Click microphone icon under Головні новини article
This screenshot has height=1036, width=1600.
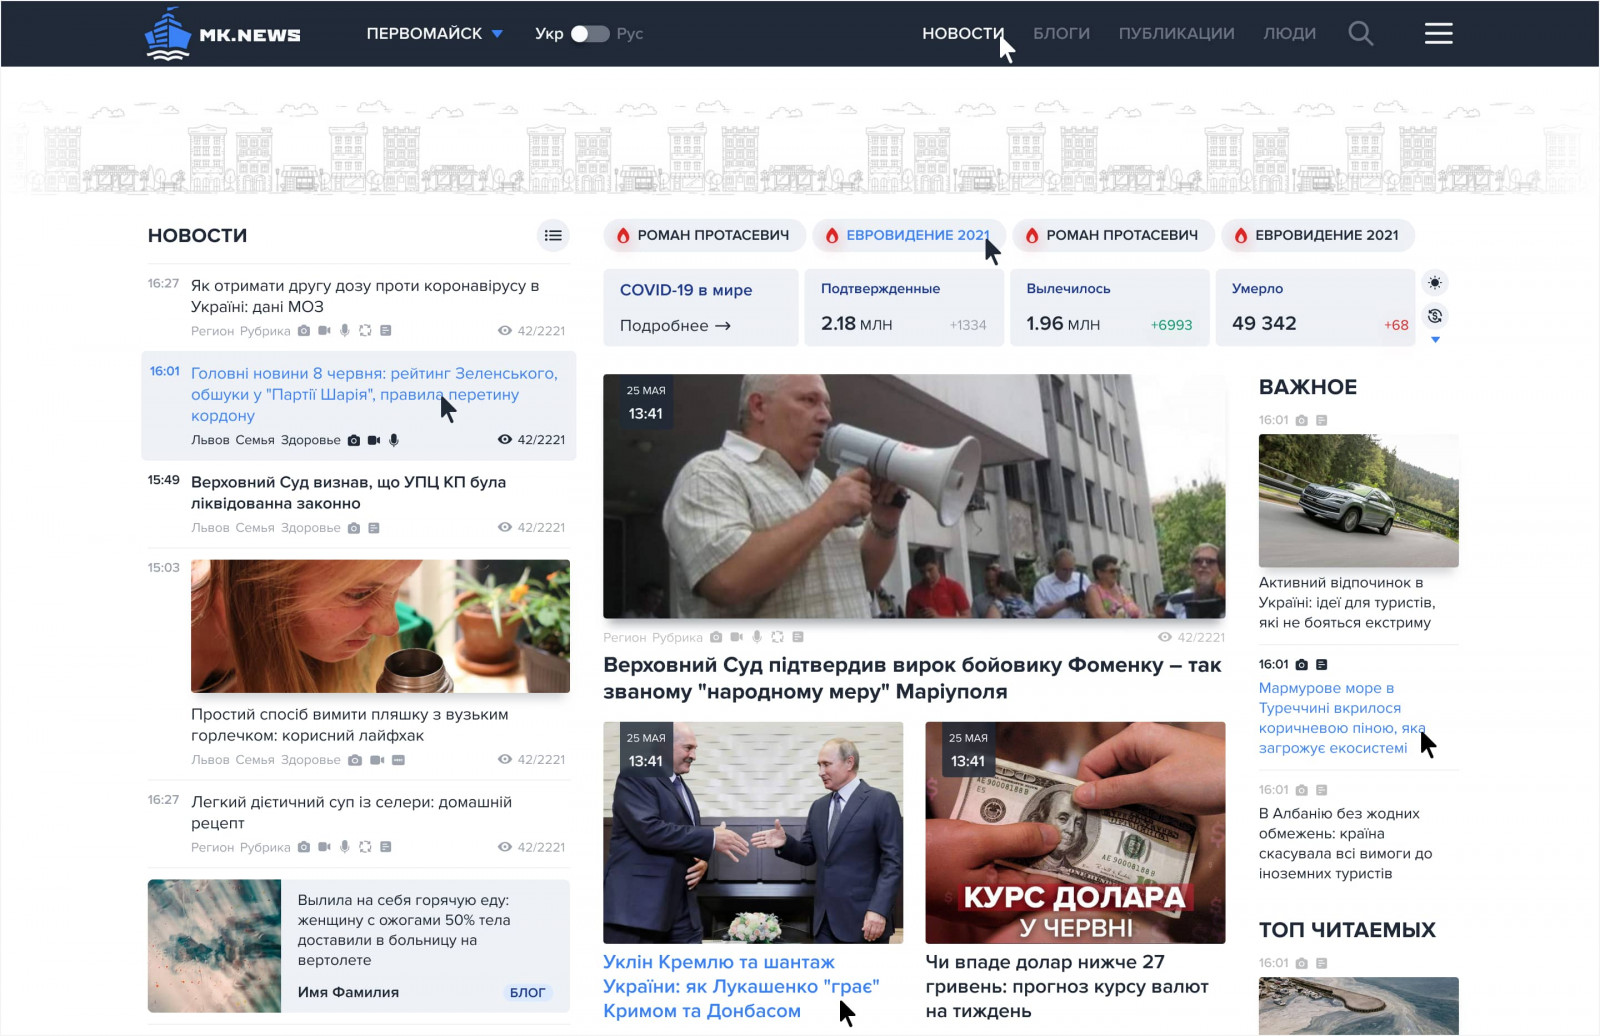(x=394, y=440)
